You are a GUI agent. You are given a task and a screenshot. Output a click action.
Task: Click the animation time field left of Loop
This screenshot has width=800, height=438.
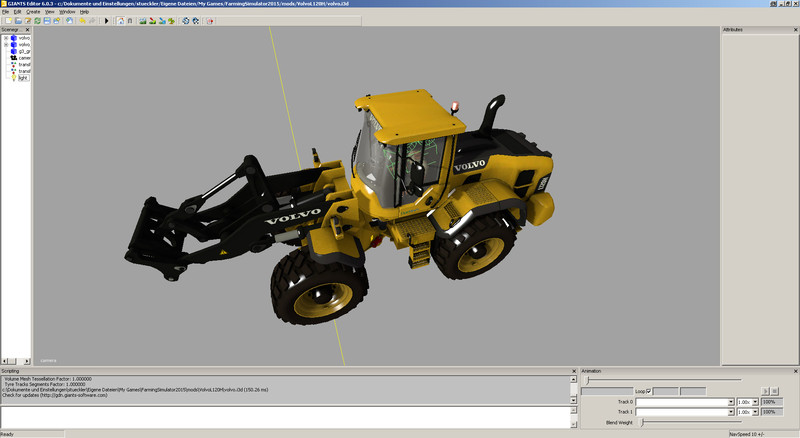(607, 391)
